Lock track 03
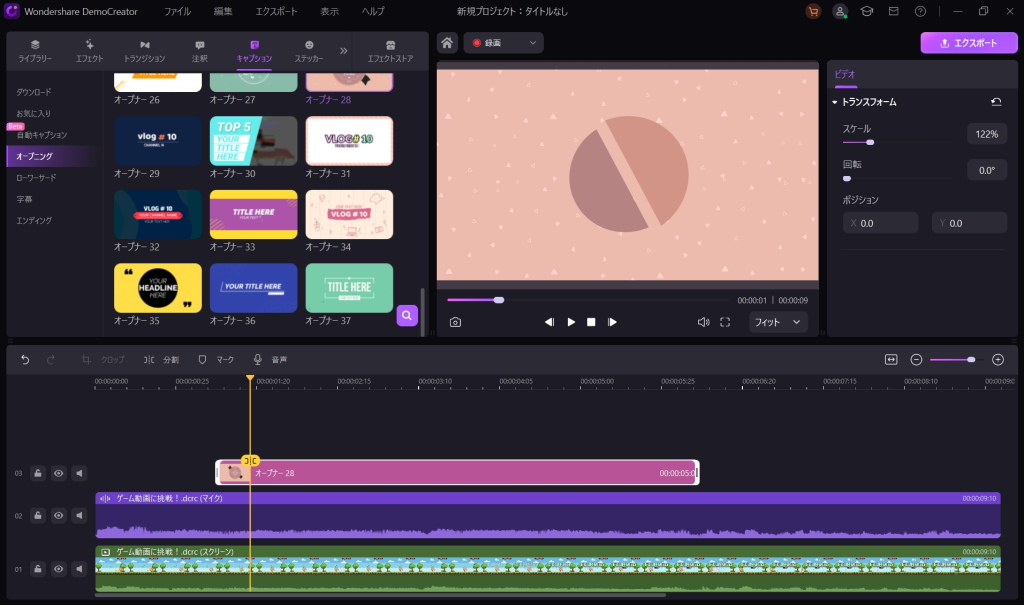Viewport: 1024px width, 605px height. 38,473
